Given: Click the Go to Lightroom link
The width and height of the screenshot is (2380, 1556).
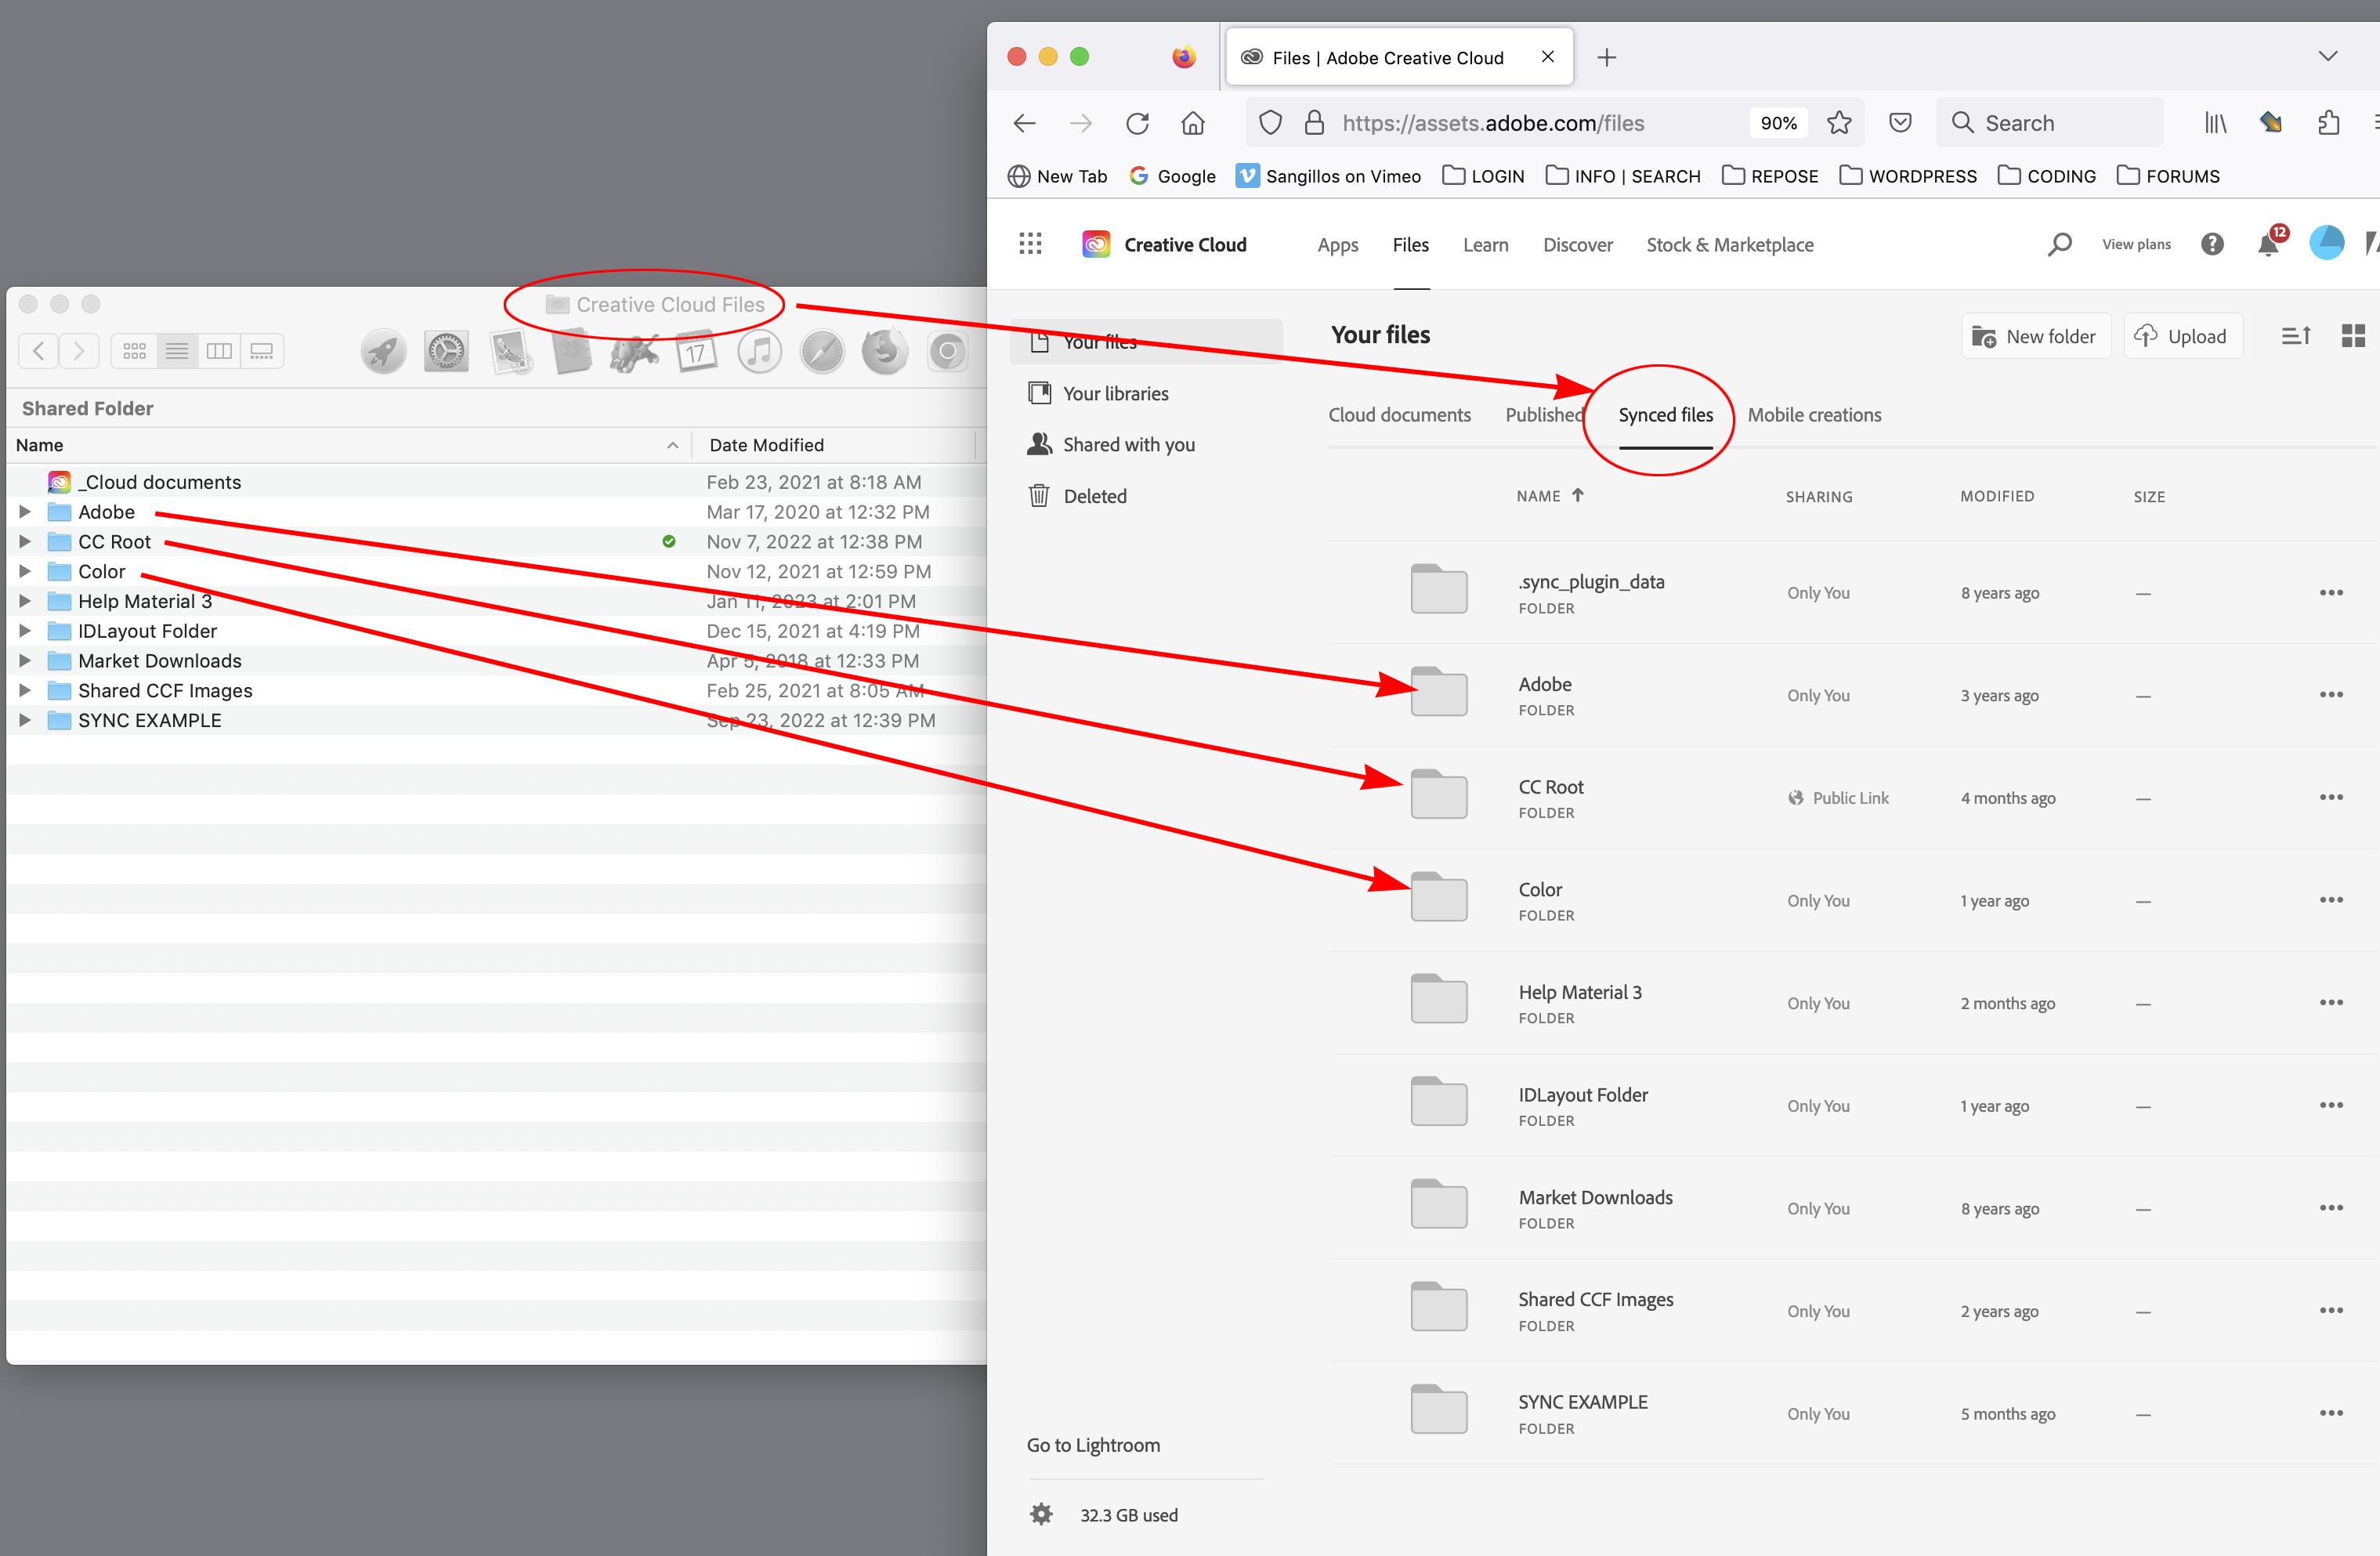Looking at the screenshot, I should point(1093,1444).
